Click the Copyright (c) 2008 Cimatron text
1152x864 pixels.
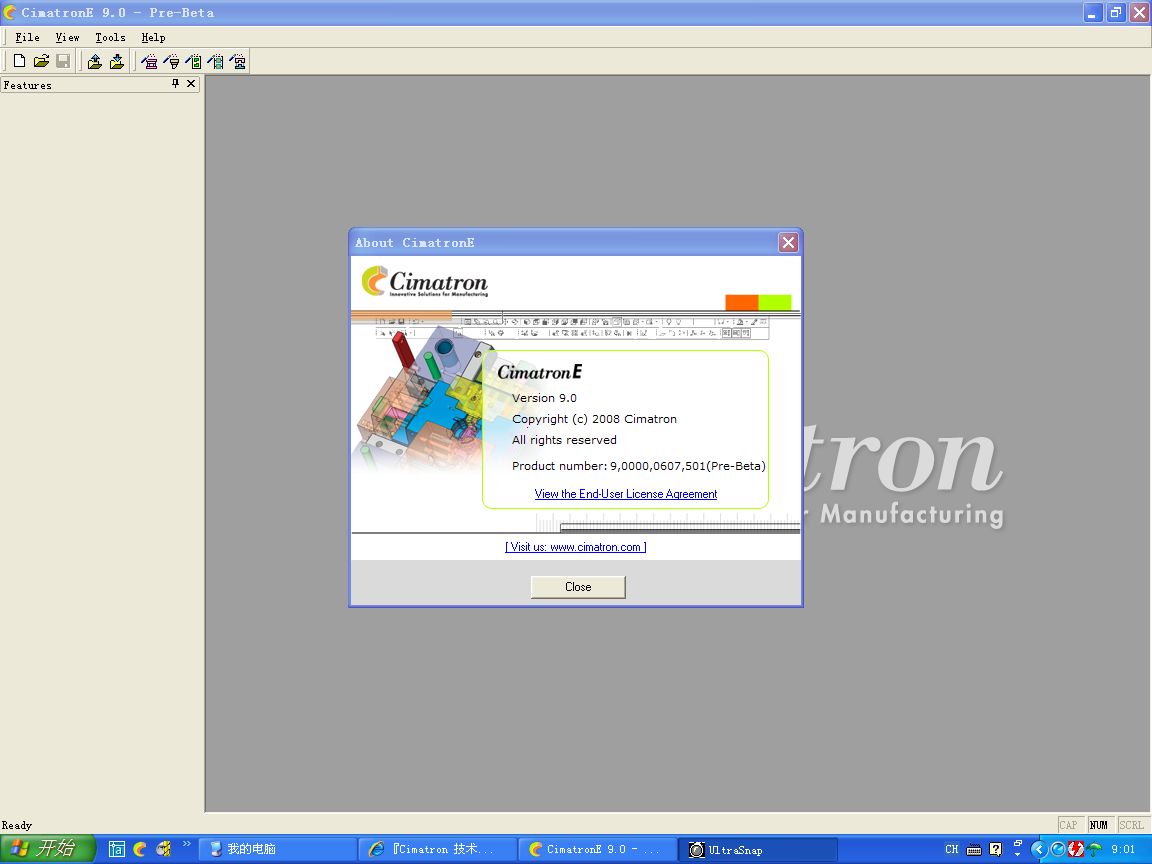(594, 419)
